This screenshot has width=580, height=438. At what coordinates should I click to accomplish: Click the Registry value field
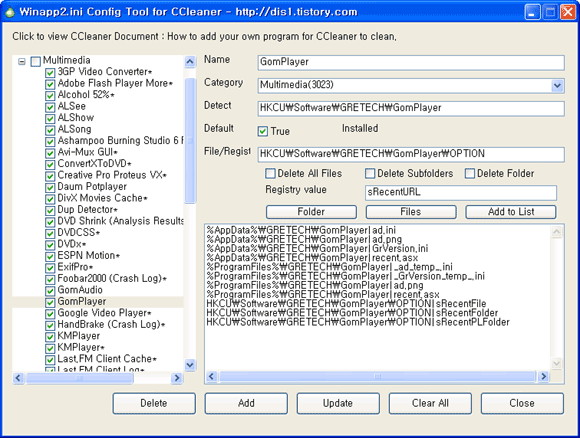pyautogui.click(x=461, y=193)
